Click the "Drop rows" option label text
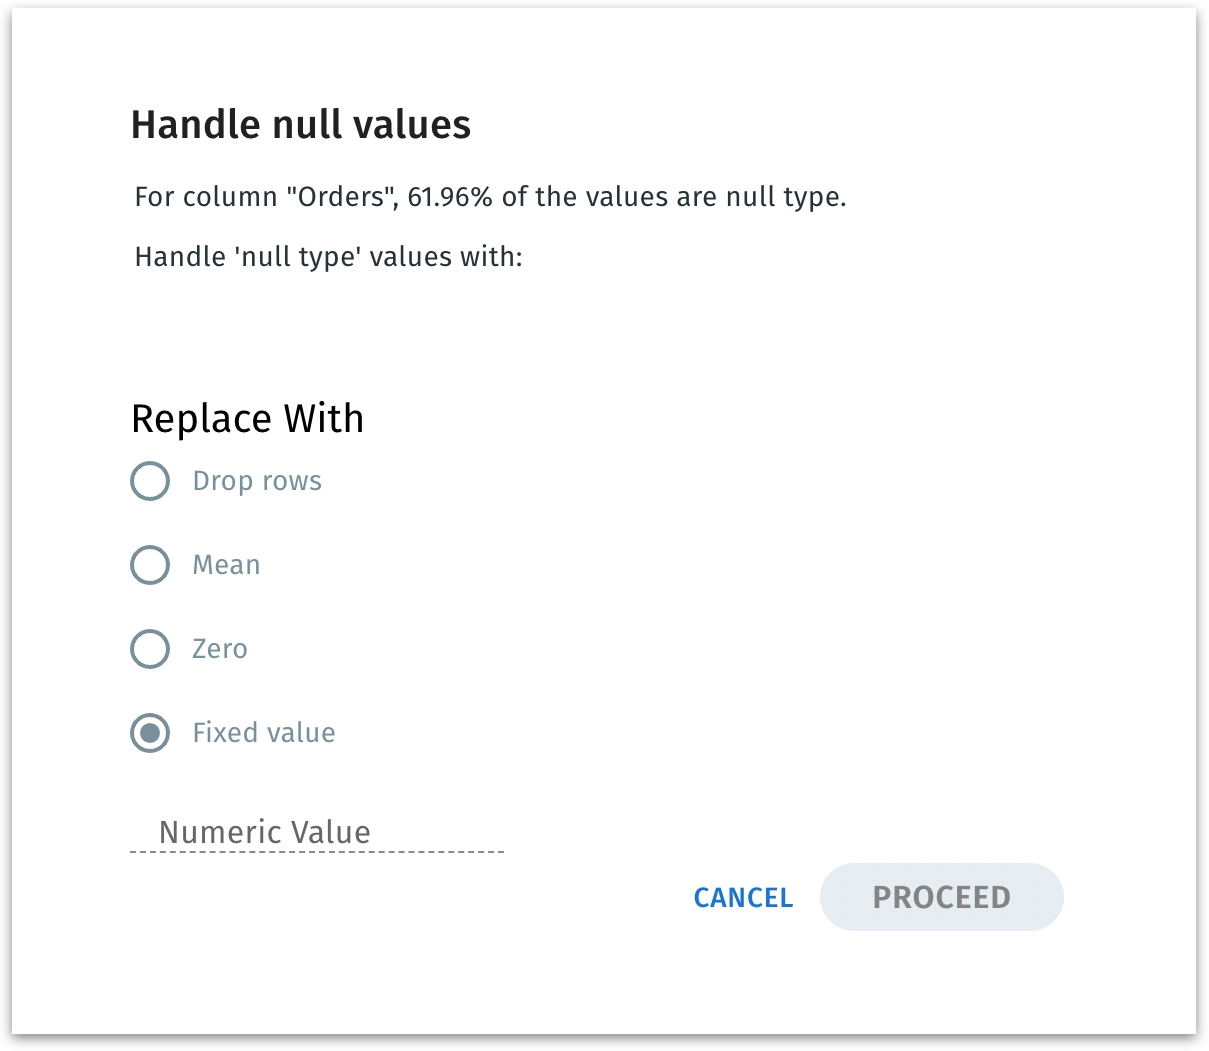 pyautogui.click(x=257, y=481)
